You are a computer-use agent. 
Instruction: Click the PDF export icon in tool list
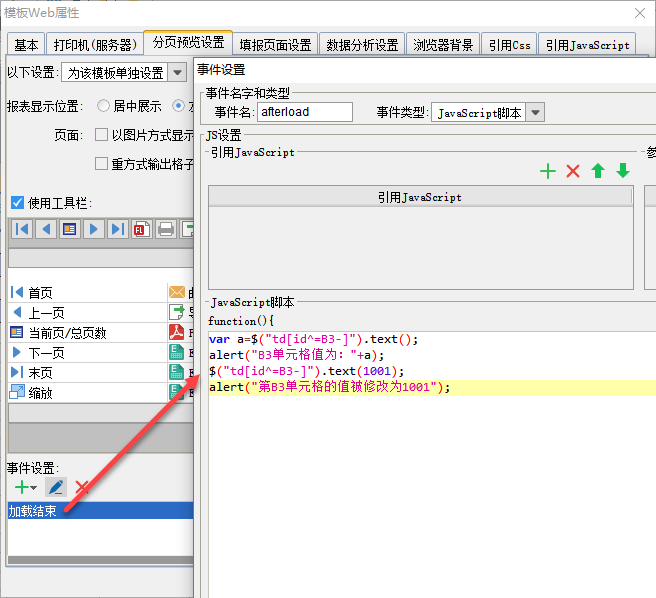[177, 332]
